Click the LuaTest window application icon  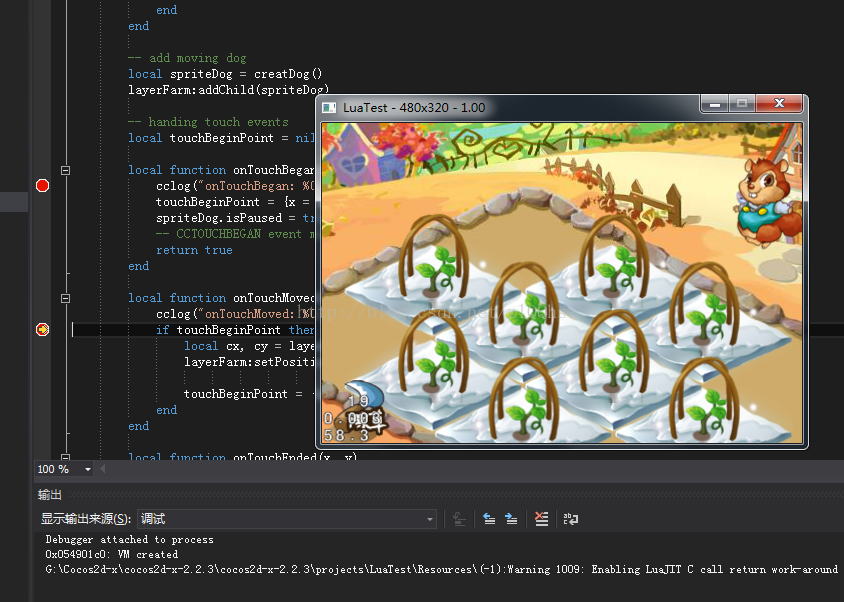click(329, 108)
